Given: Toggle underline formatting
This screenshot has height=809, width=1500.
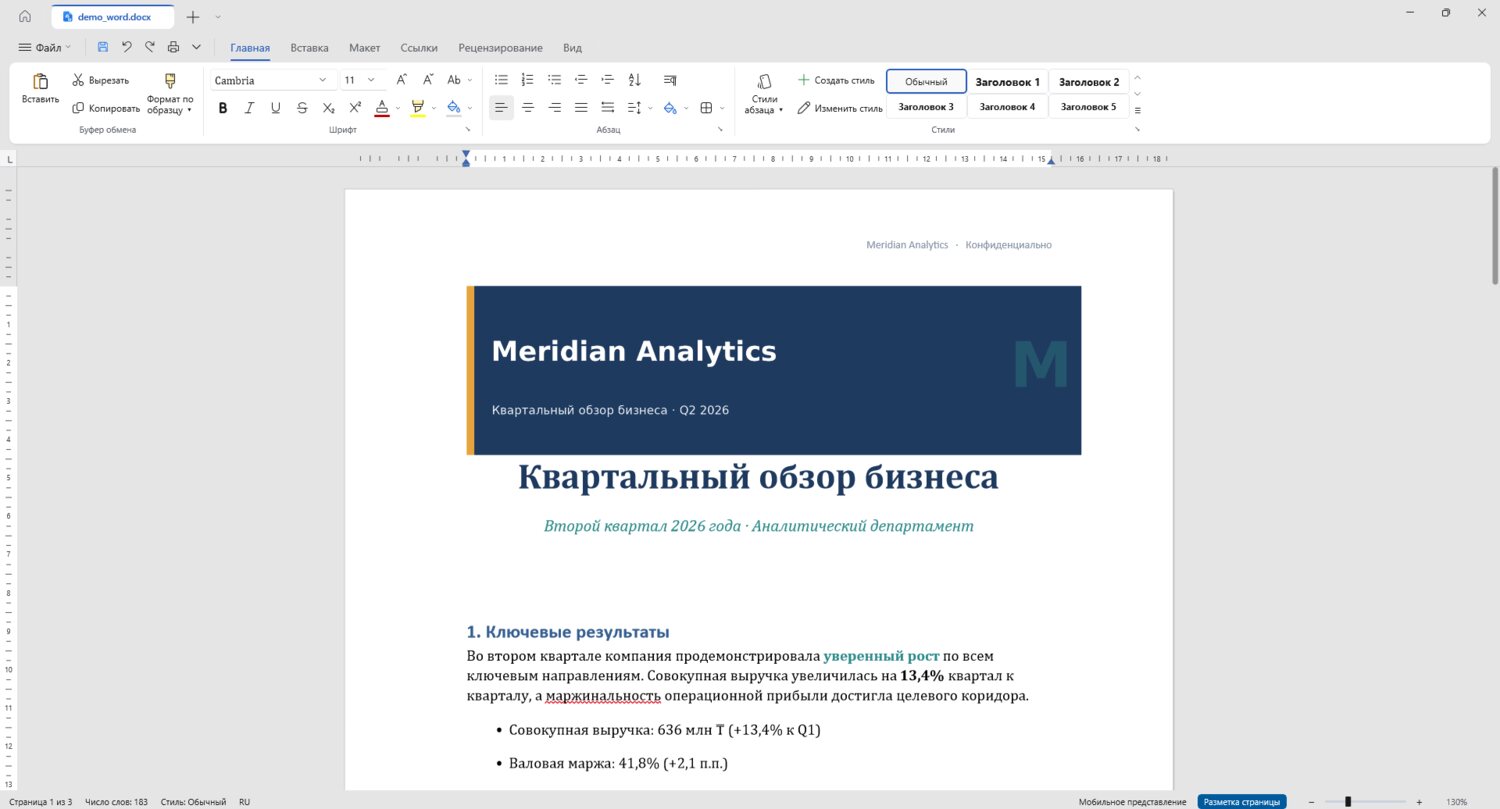Looking at the screenshot, I should (275, 108).
